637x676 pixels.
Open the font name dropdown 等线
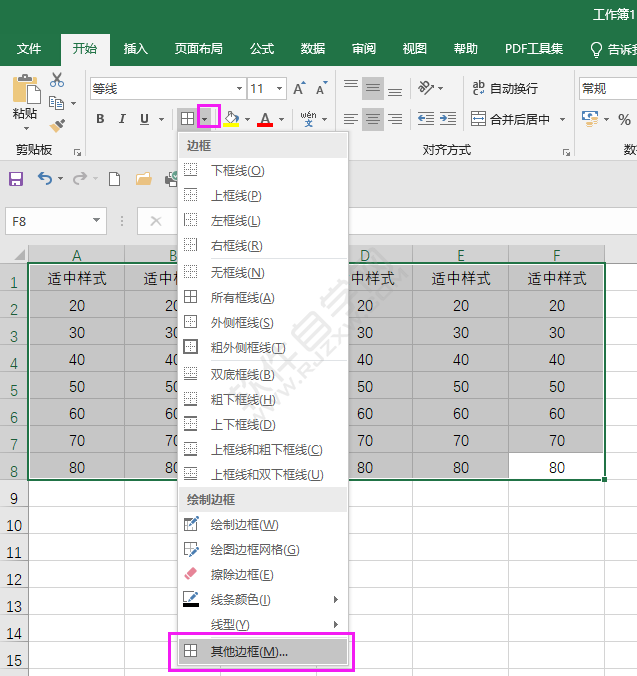pyautogui.click(x=239, y=89)
